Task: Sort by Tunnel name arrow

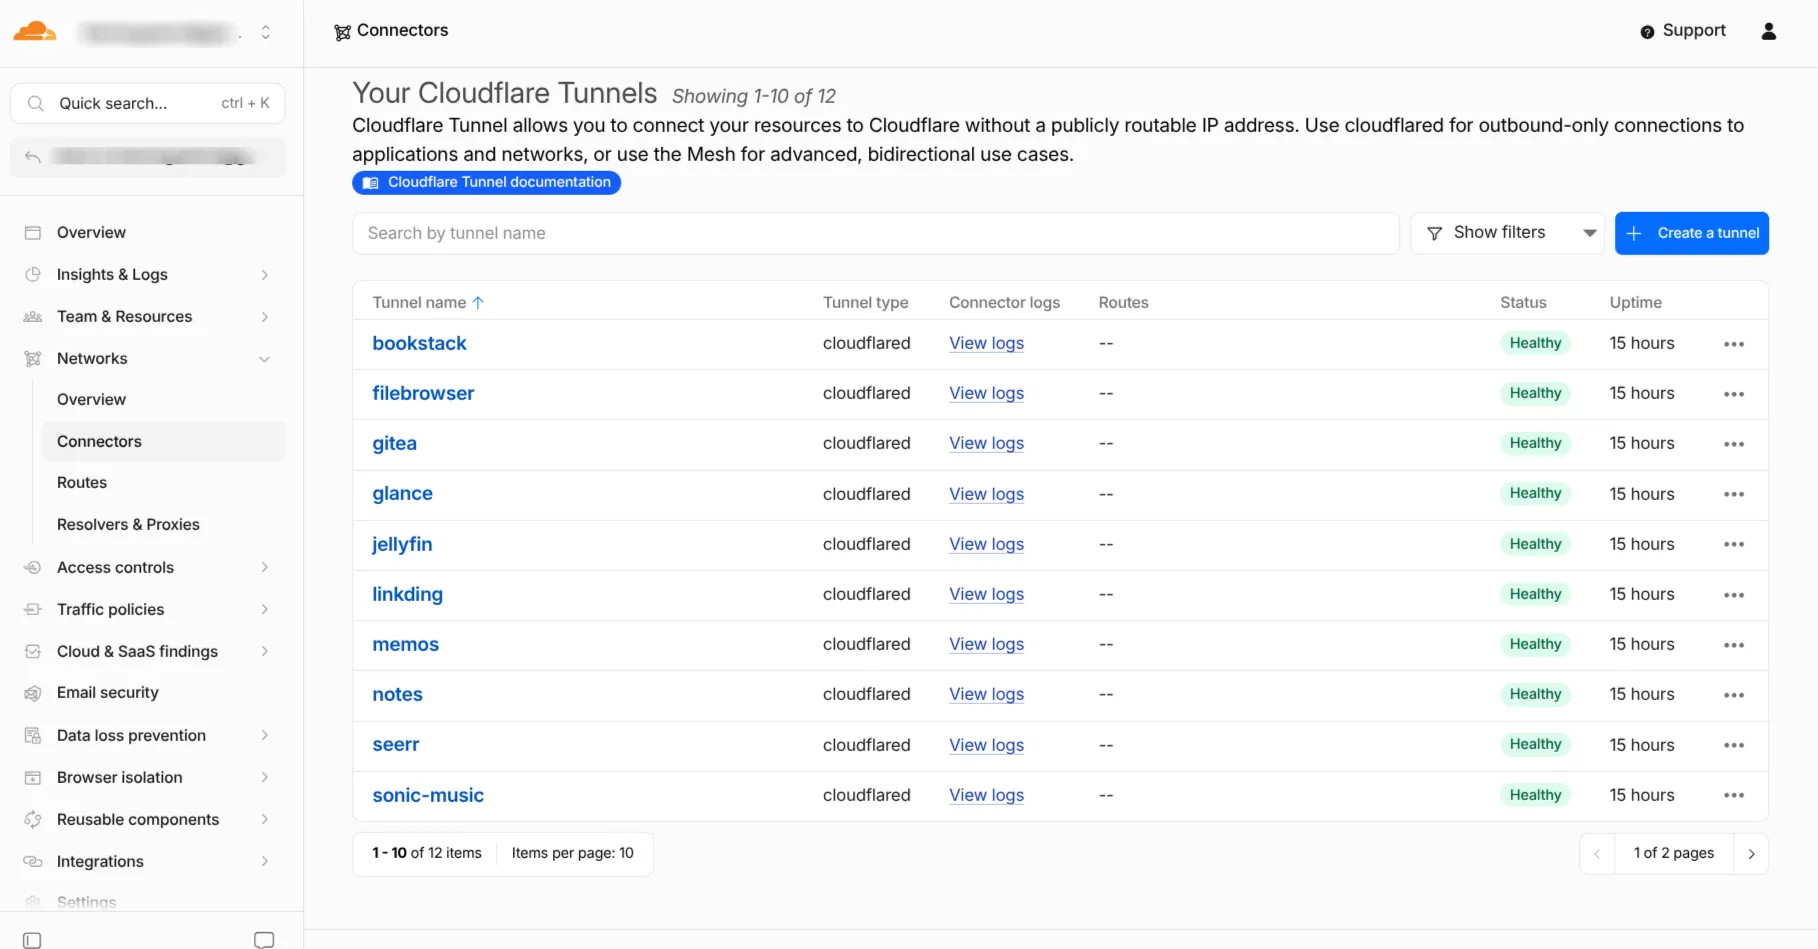Action: click(x=478, y=303)
